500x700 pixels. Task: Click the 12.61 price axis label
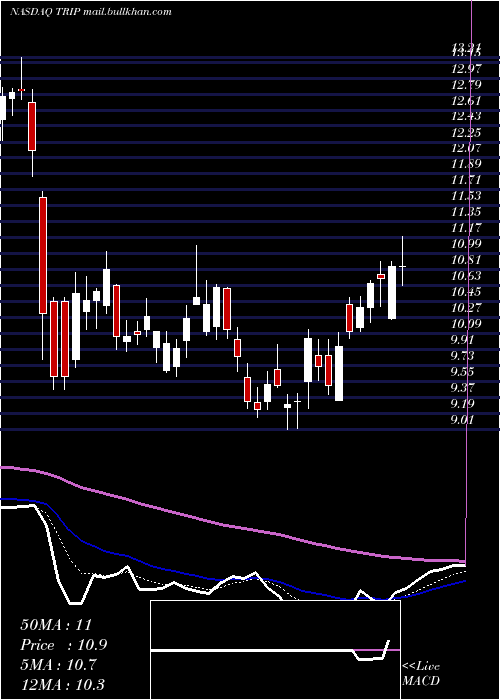(467, 101)
